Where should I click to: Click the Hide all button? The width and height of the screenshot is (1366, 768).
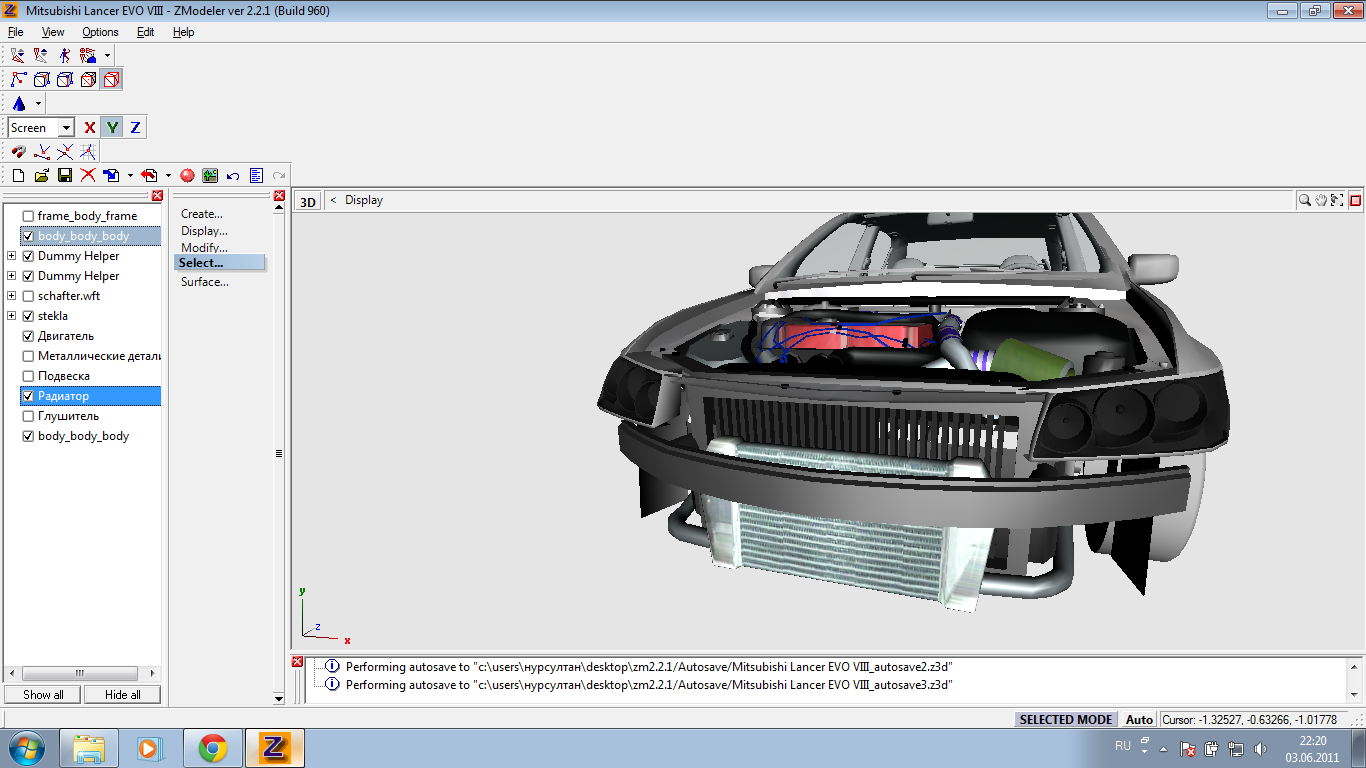122,695
